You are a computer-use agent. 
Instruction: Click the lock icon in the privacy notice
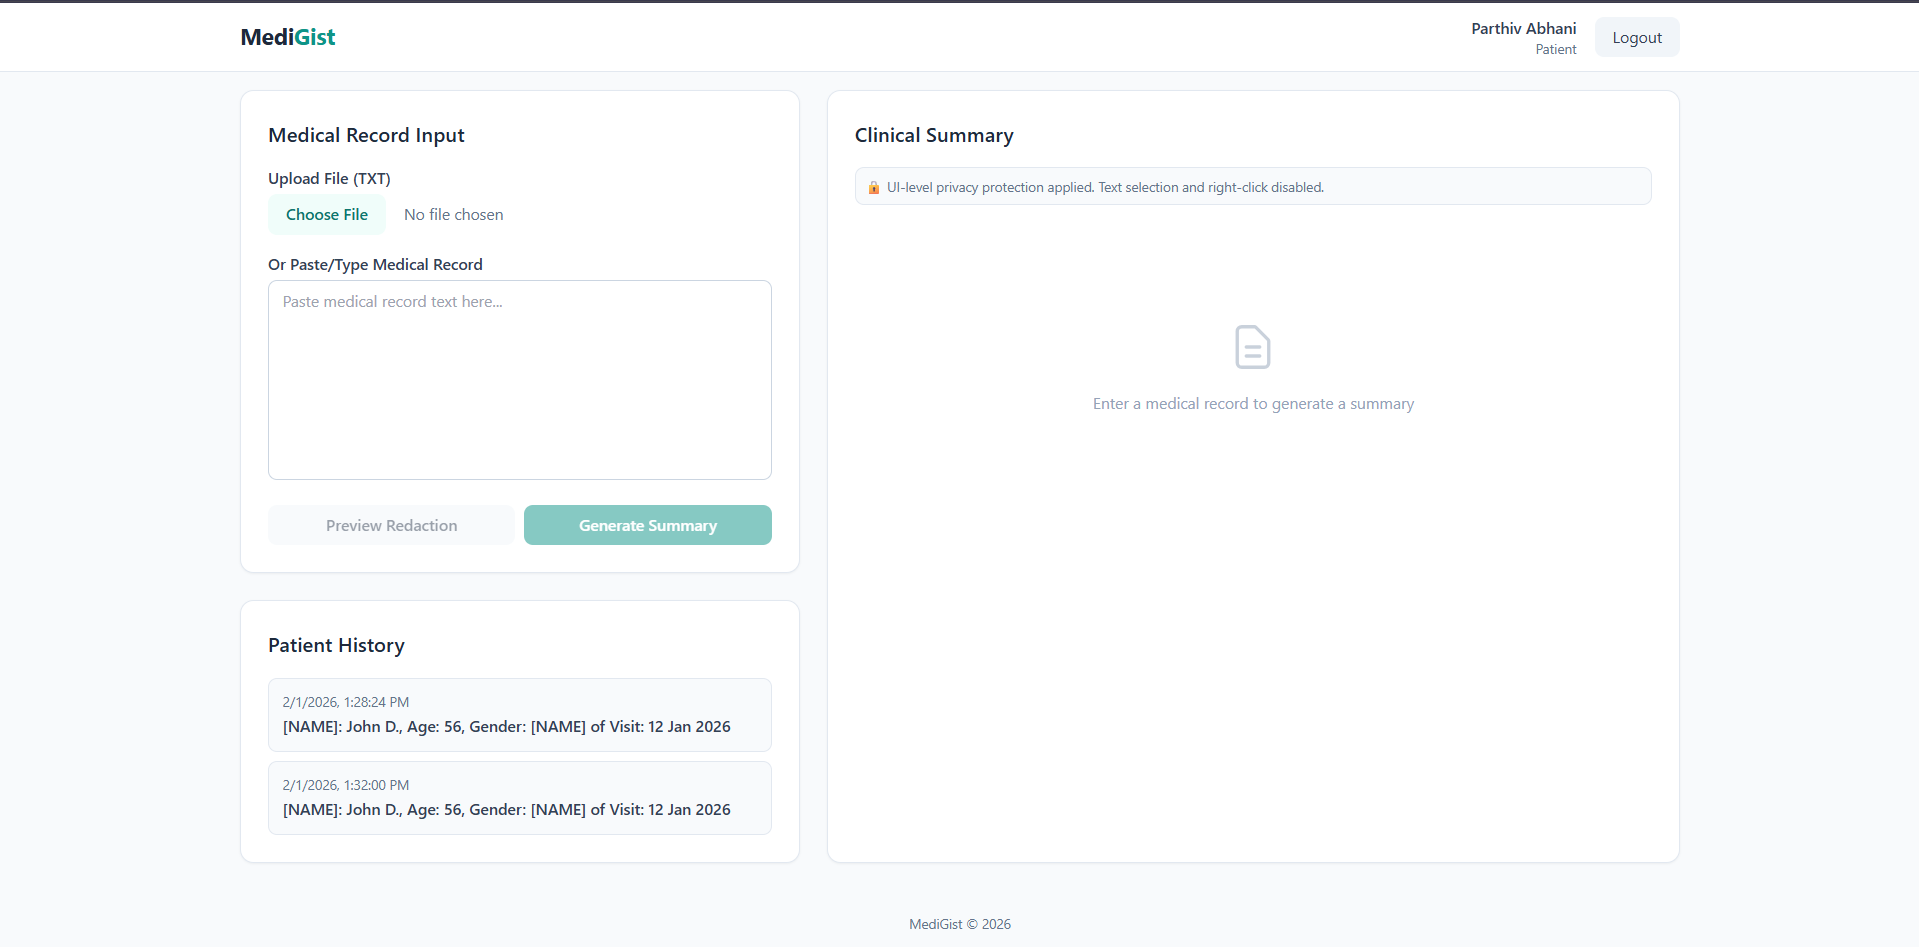874,186
